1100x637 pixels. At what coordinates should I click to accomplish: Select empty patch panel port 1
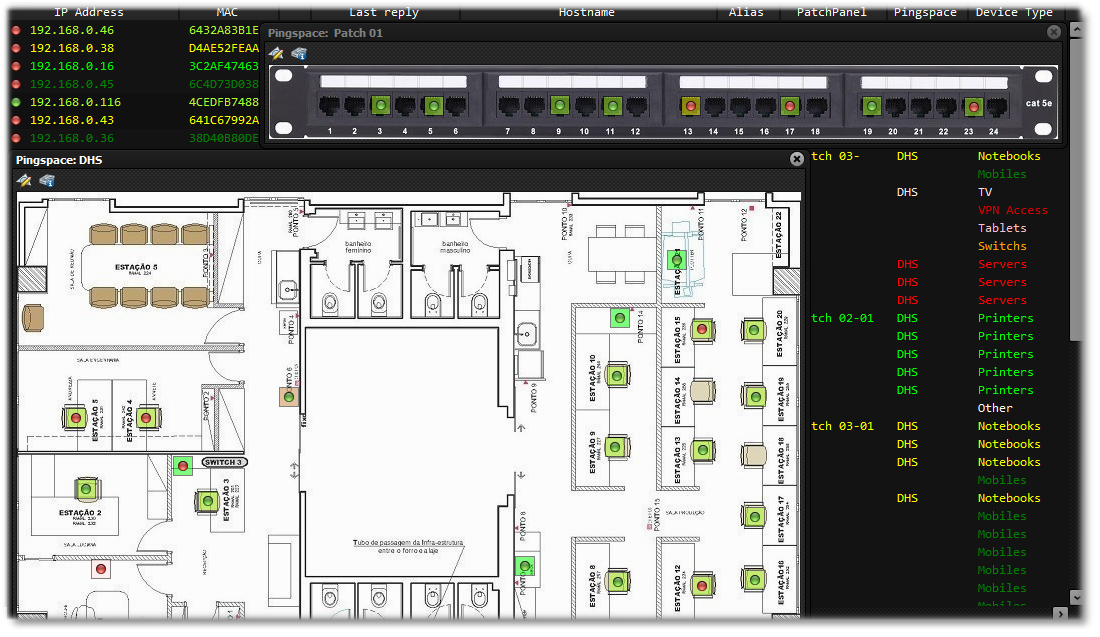(330, 107)
